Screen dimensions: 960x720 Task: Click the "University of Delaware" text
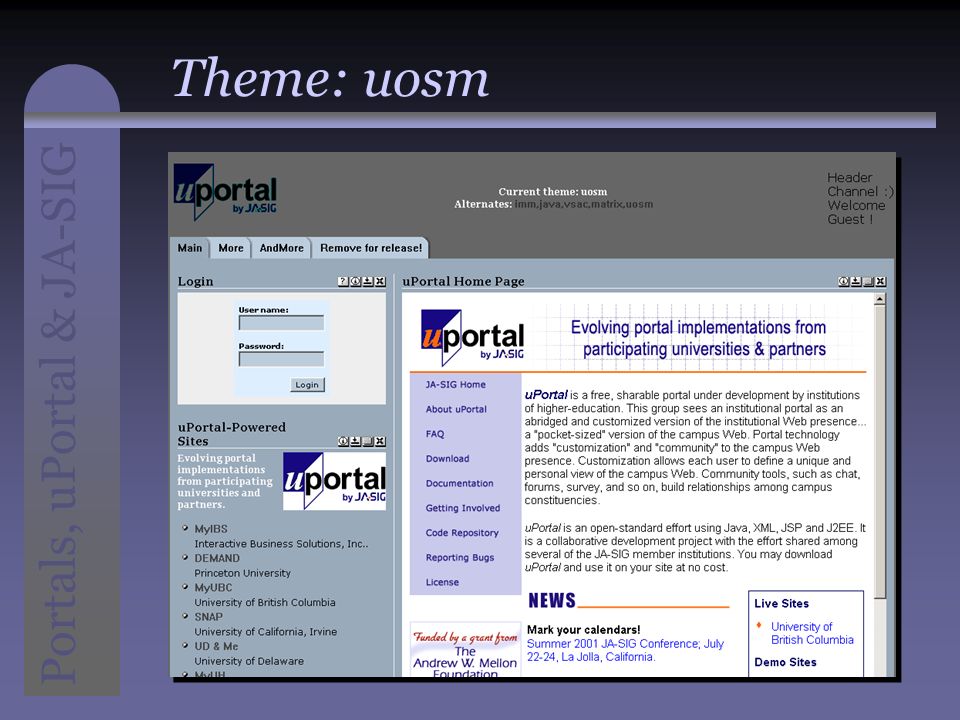[x=249, y=661]
